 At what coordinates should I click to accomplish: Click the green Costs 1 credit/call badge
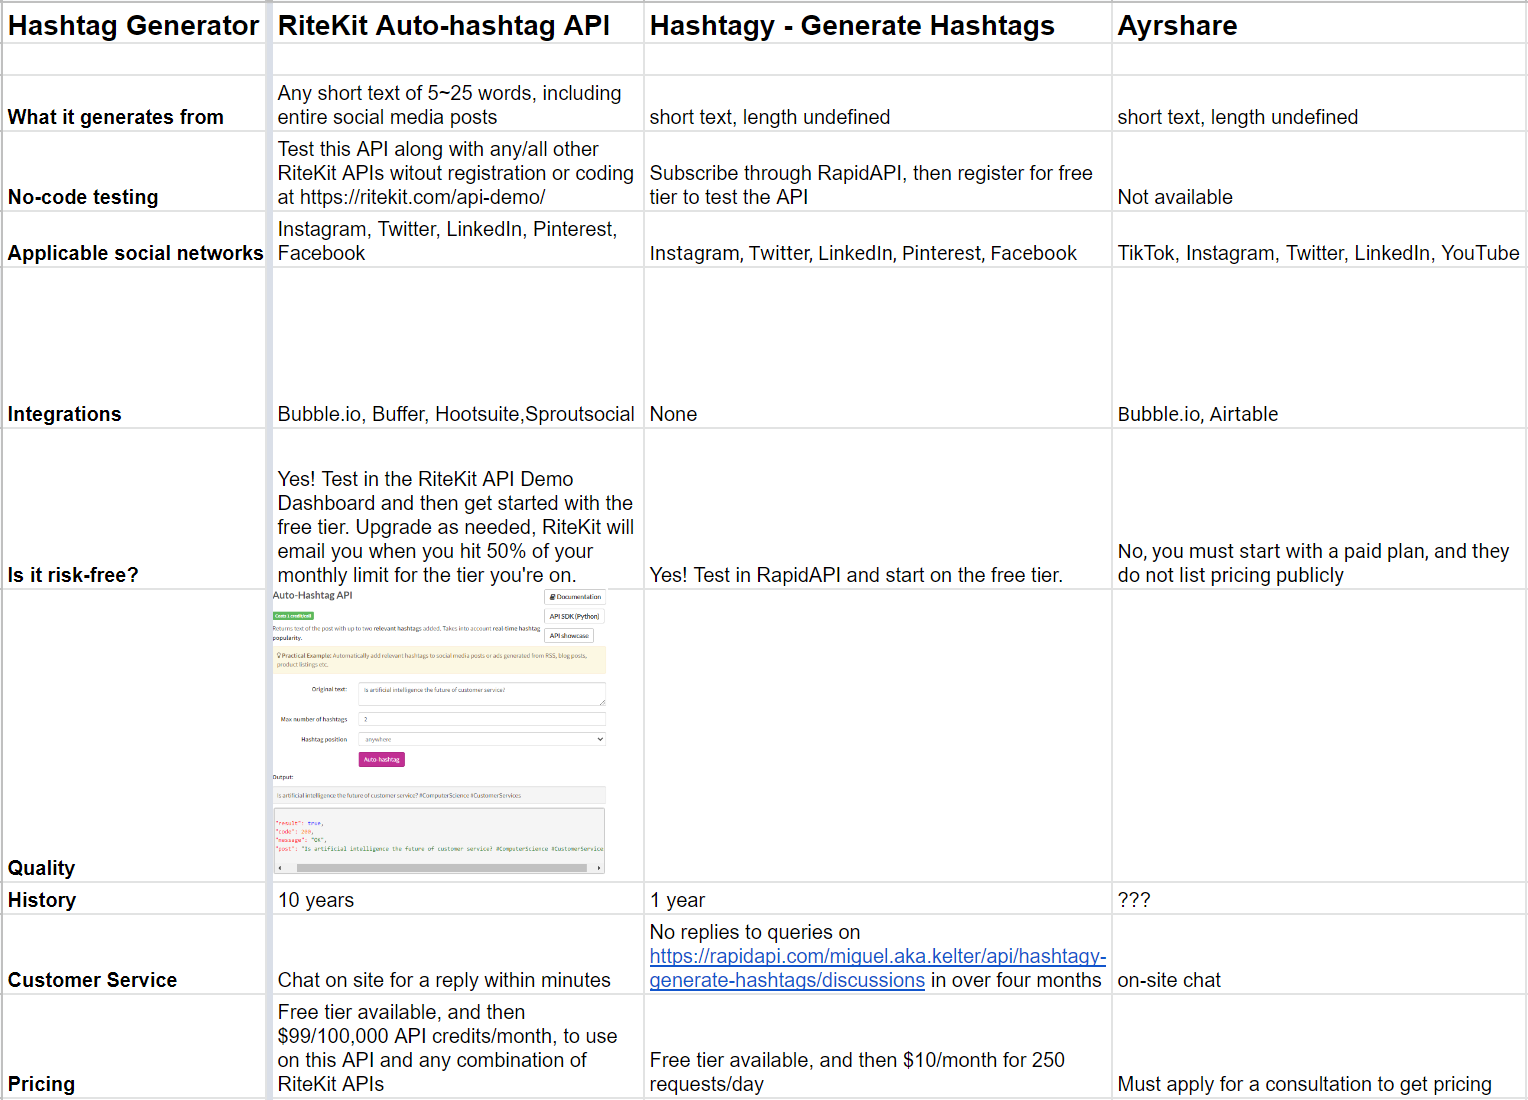[293, 616]
